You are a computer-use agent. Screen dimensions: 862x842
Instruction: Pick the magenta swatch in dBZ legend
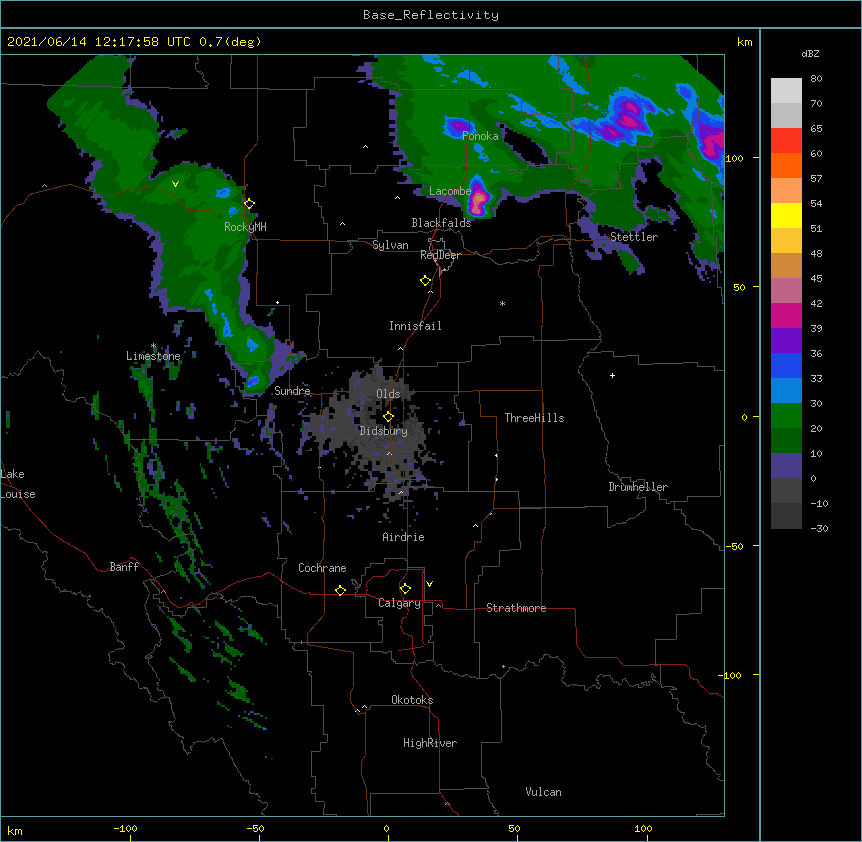(x=786, y=315)
